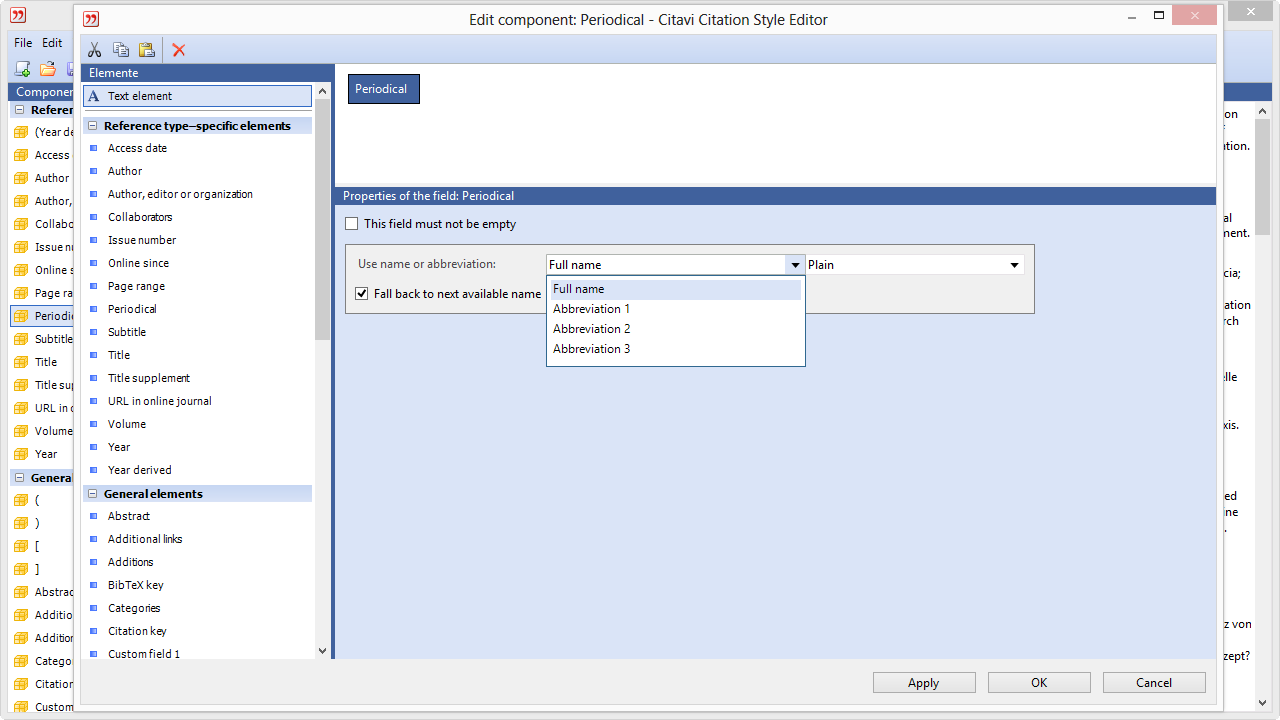
Task: Click the Year component icon in main window
Action: 21,454
